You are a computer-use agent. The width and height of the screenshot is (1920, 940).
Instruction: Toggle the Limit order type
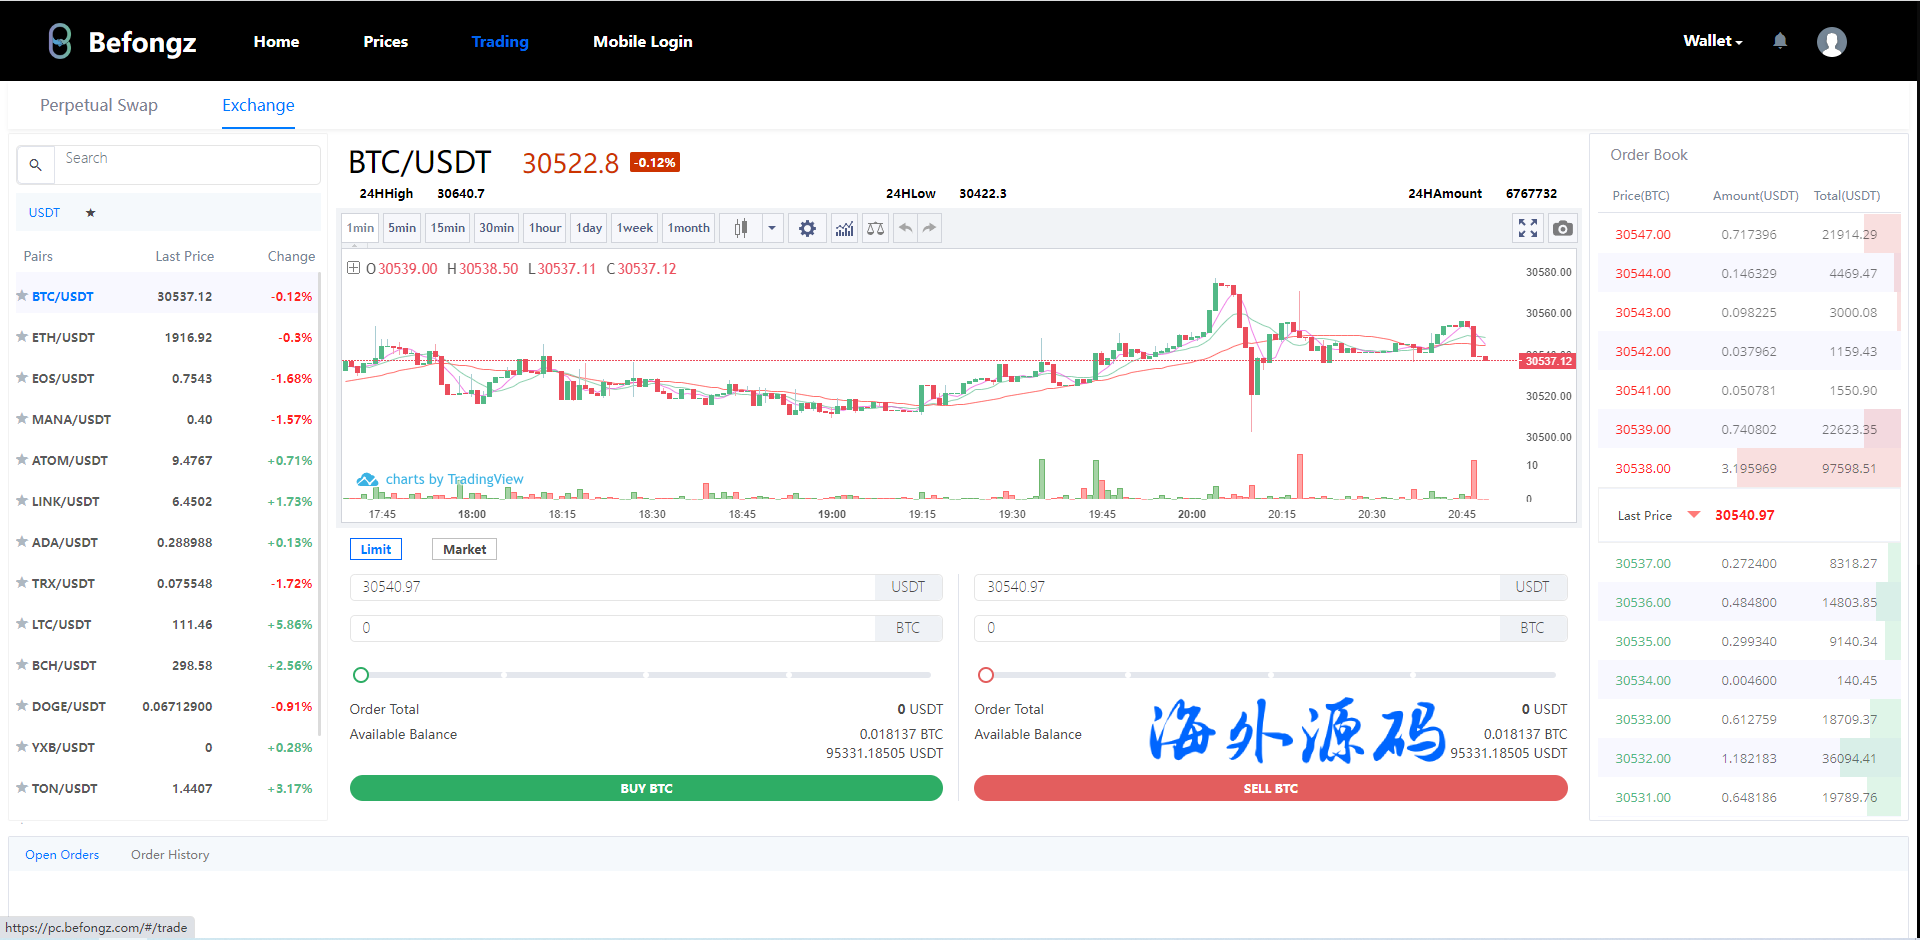pyautogui.click(x=376, y=549)
